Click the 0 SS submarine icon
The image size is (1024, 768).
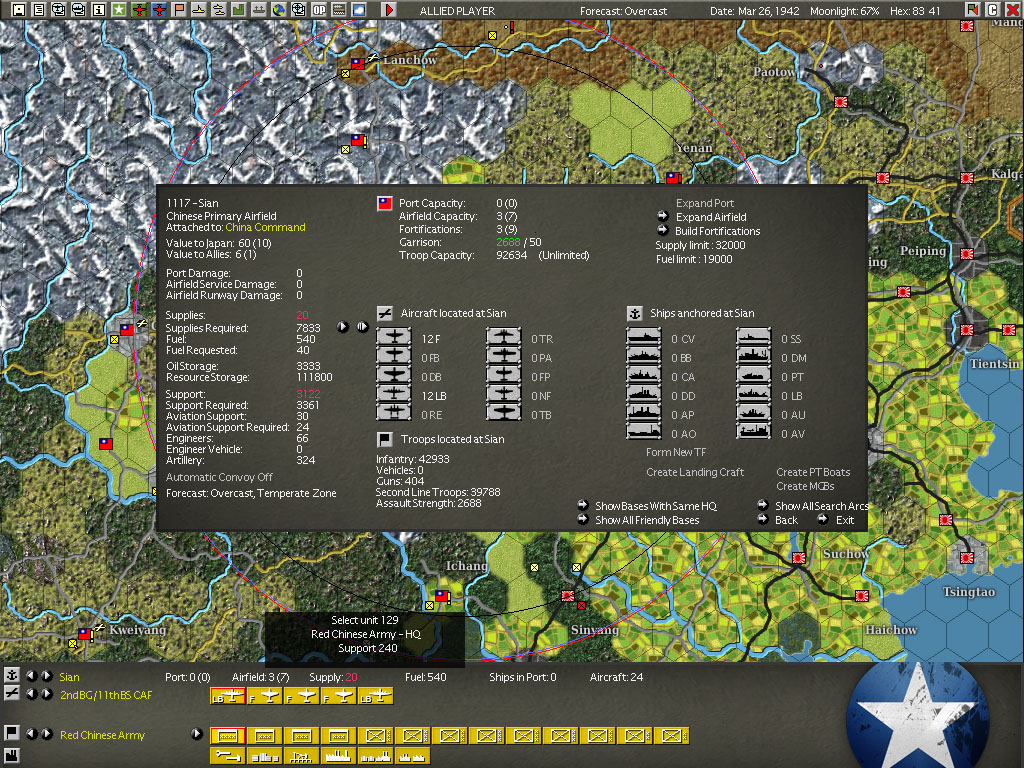tap(754, 338)
